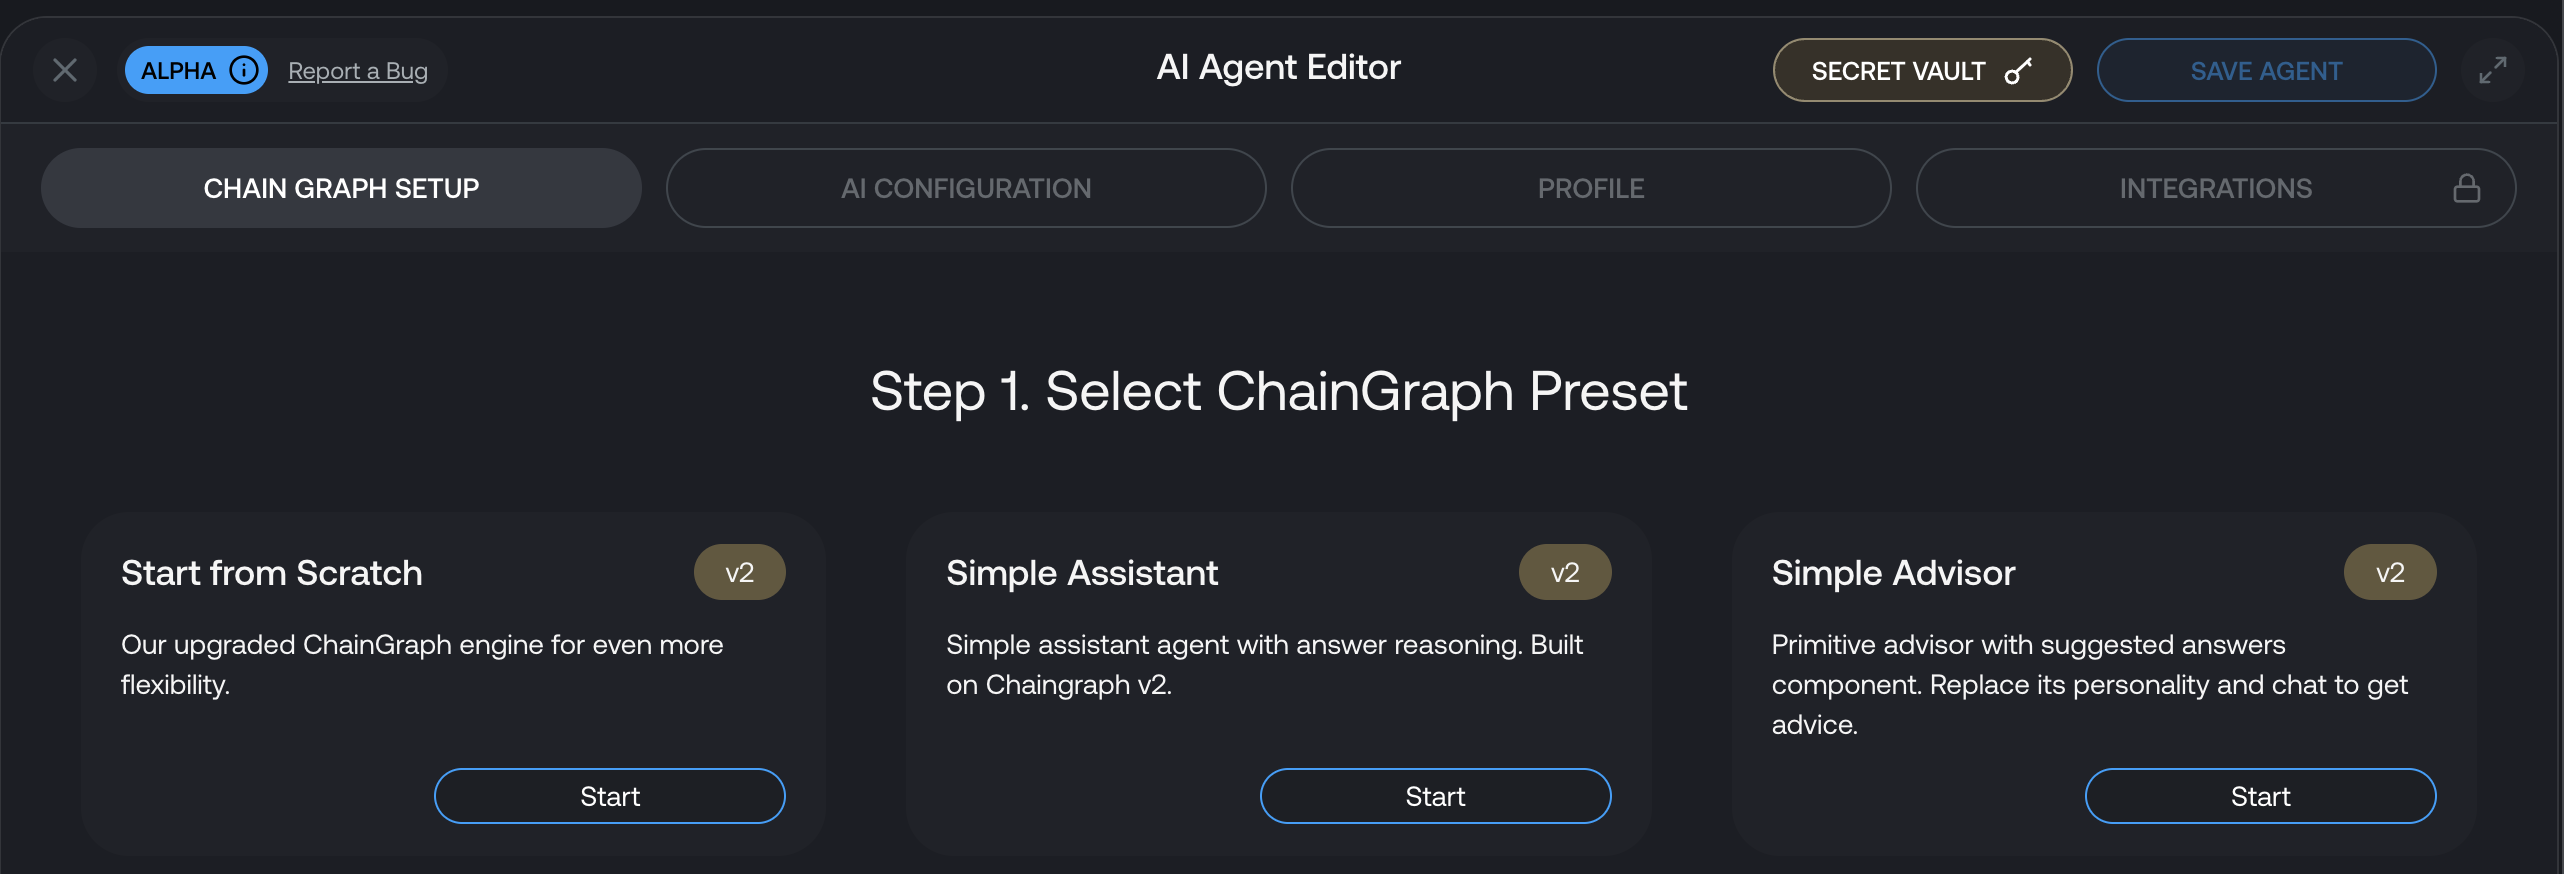Start the Simple Advisor preset
The height and width of the screenshot is (874, 2564).
[x=2260, y=796]
